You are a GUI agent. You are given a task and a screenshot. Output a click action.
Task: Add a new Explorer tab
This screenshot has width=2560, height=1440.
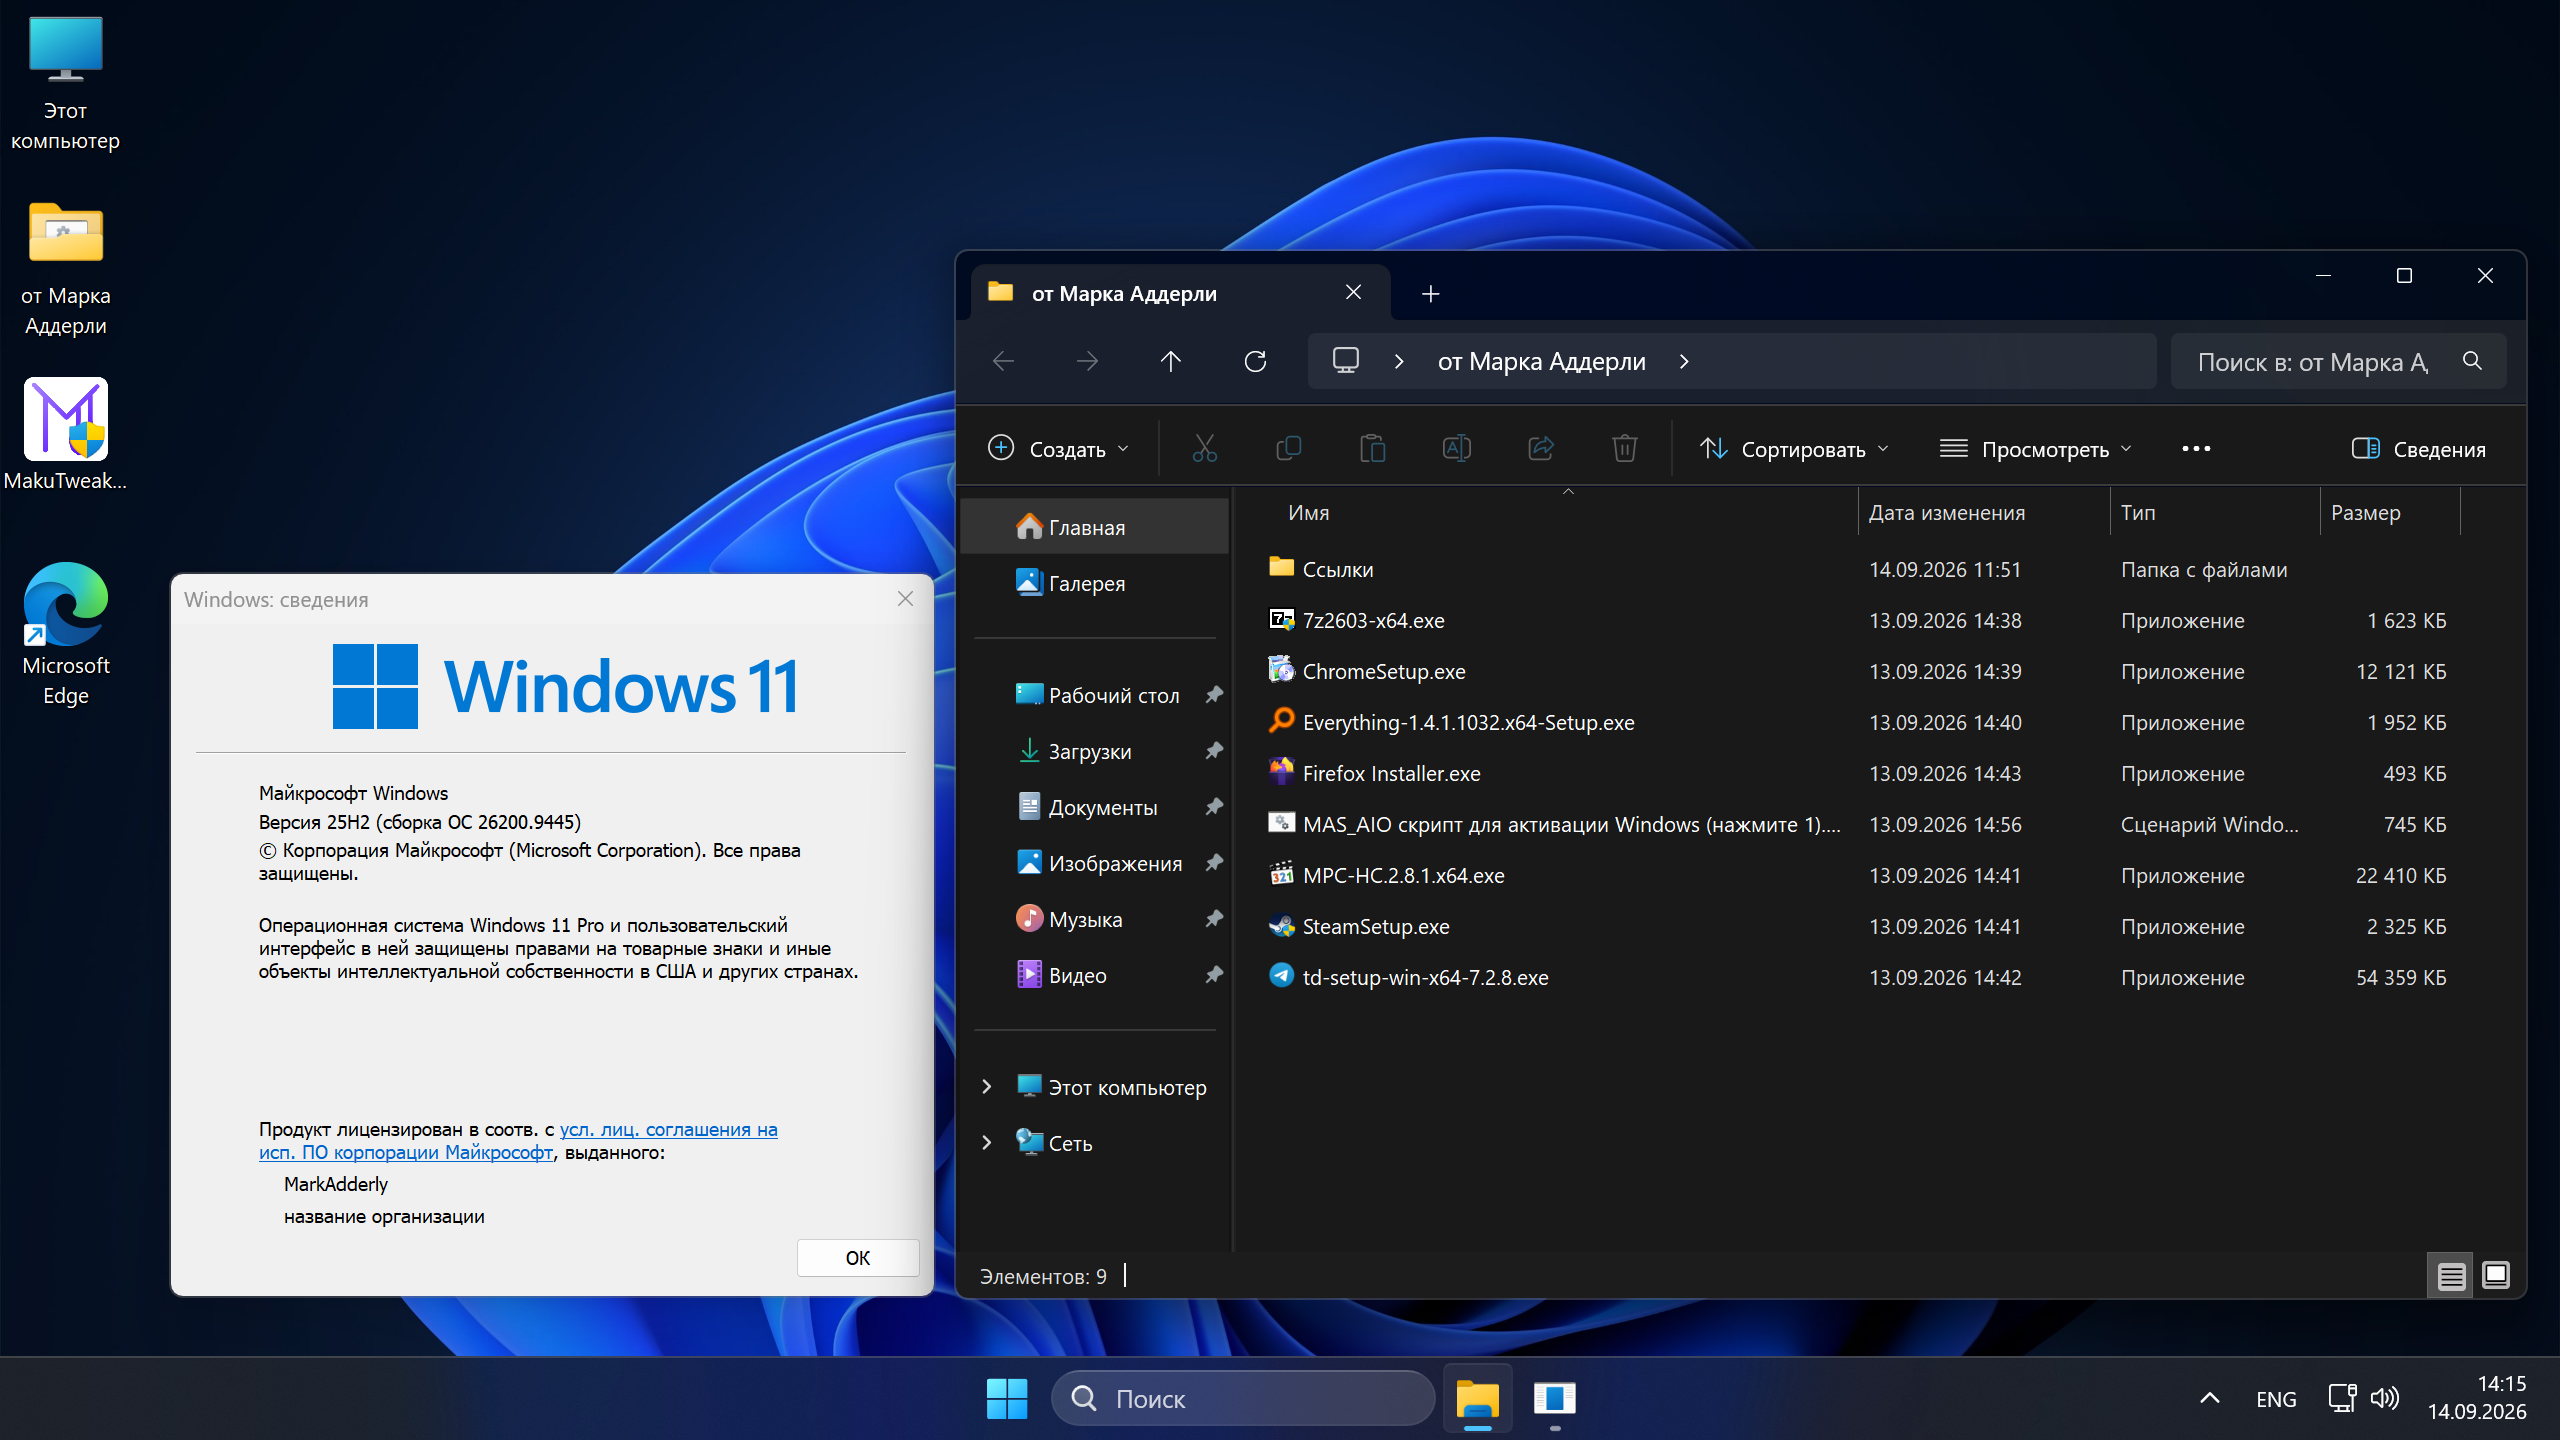(x=1430, y=293)
